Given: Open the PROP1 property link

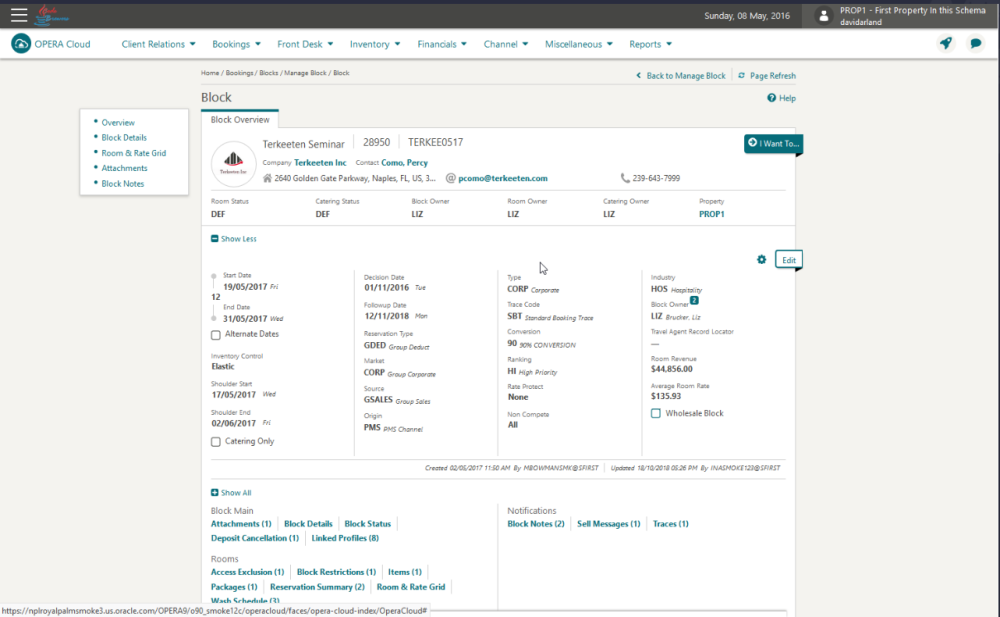Looking at the screenshot, I should (712, 214).
